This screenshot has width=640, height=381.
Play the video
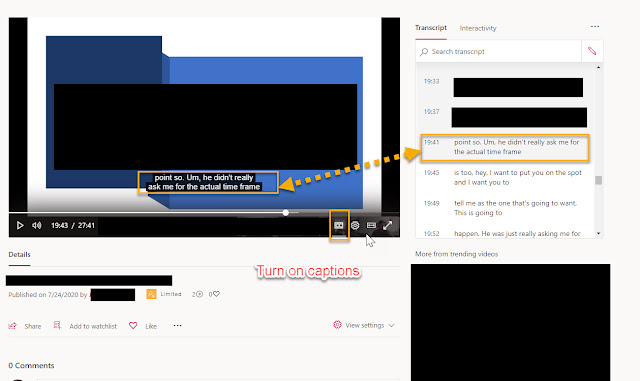click(20, 225)
